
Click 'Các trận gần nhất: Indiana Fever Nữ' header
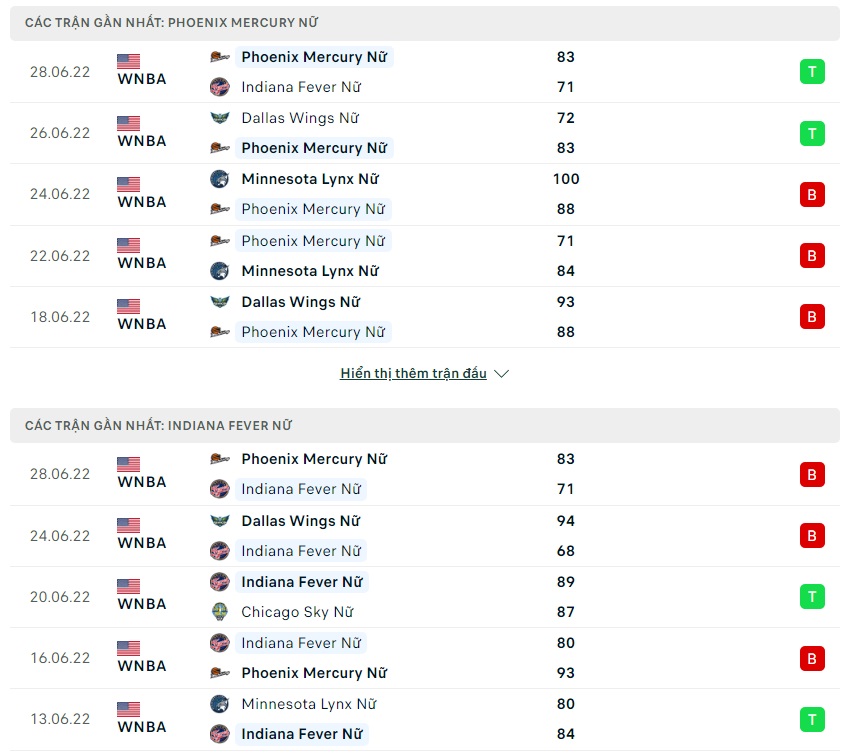tap(158, 426)
